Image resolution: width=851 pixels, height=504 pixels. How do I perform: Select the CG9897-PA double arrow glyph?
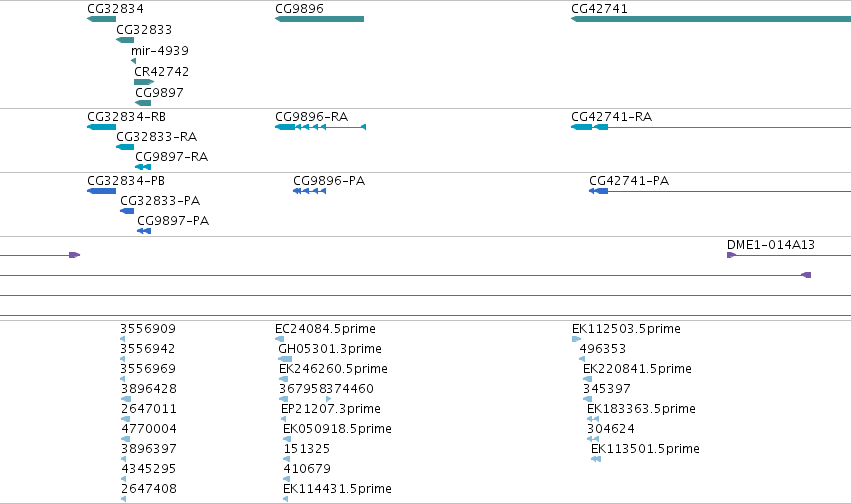tap(144, 231)
